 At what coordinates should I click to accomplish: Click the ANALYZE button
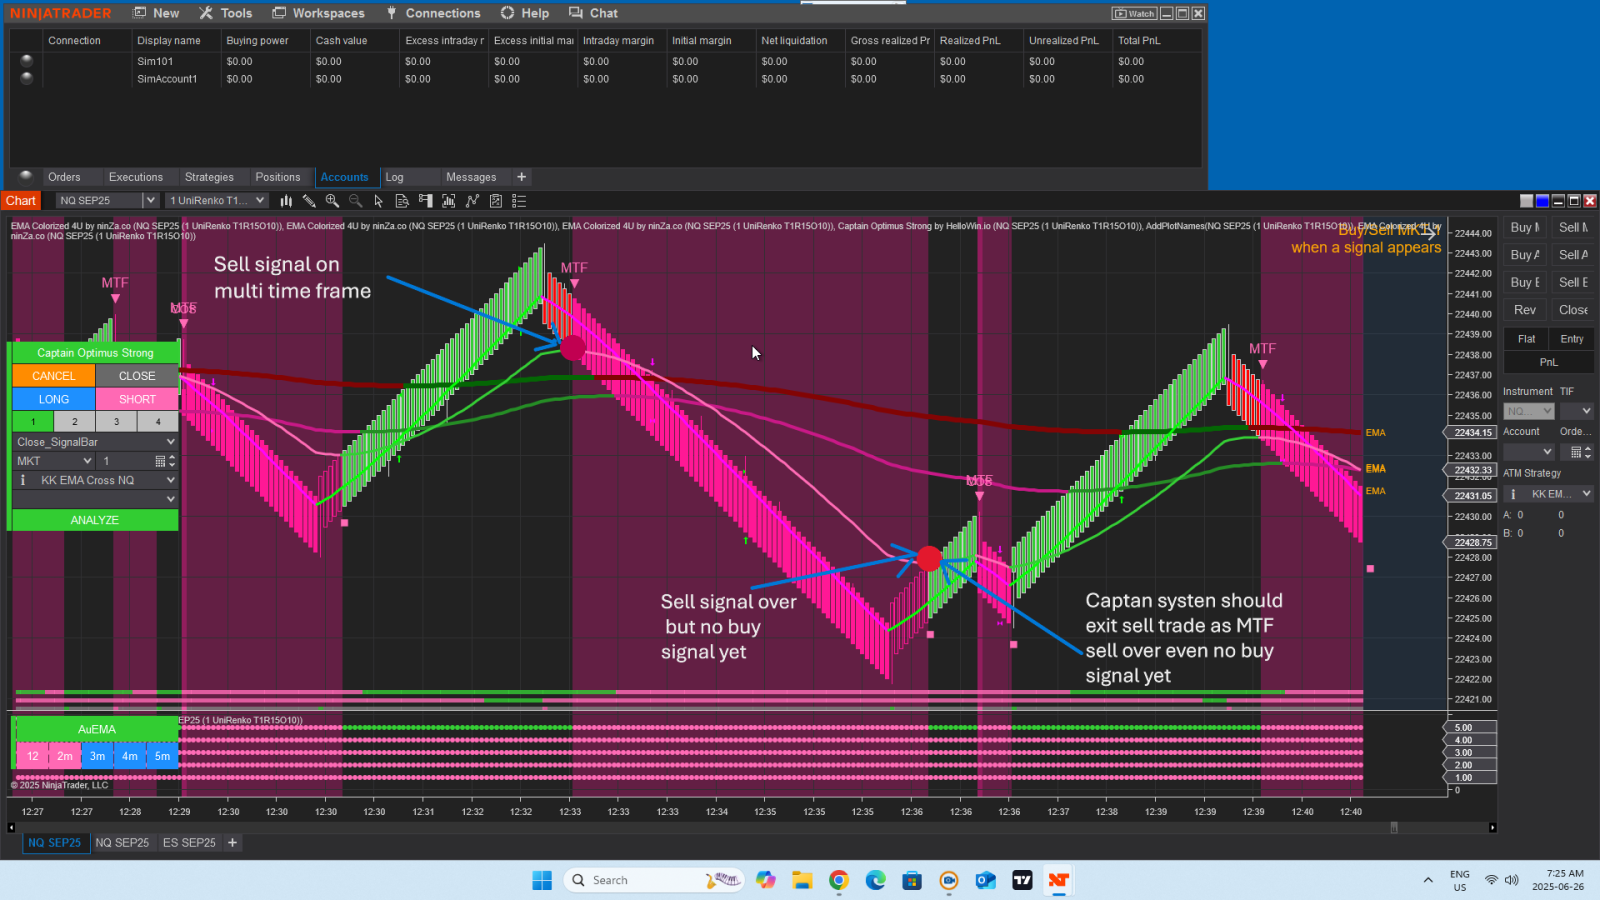point(95,520)
